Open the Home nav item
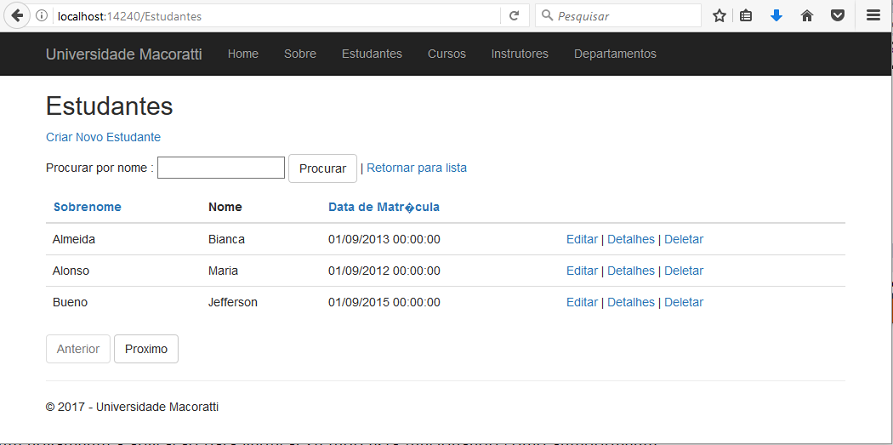Viewport: 893px width, 445px height. tap(243, 54)
